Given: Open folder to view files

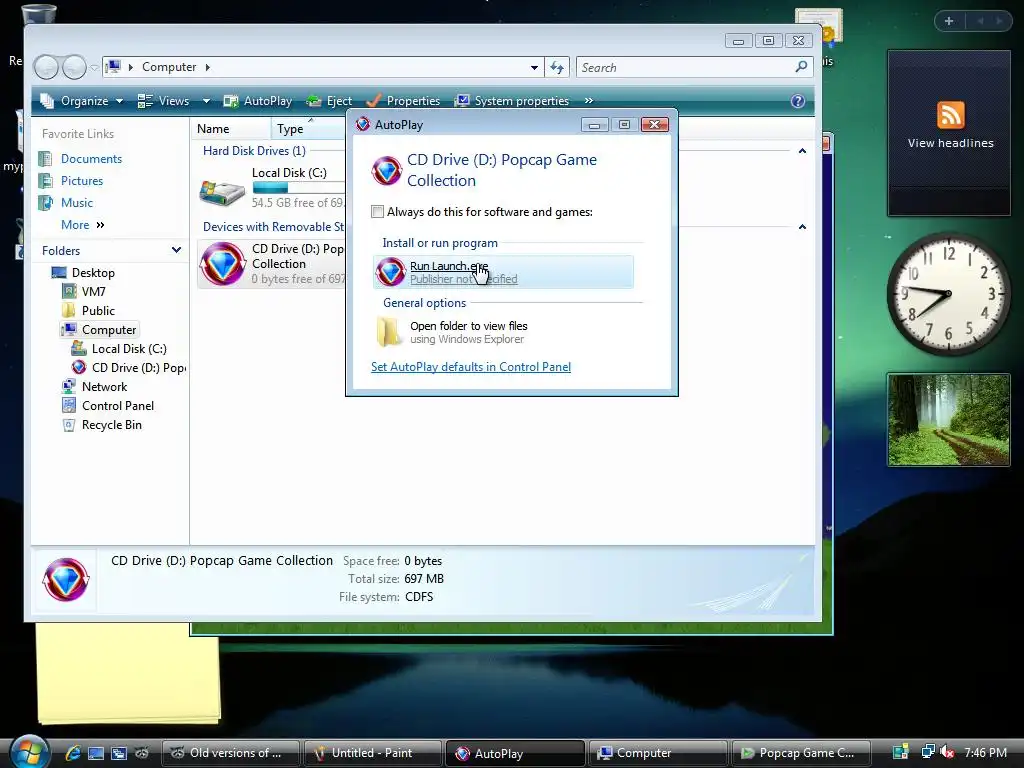Looking at the screenshot, I should click(468, 332).
